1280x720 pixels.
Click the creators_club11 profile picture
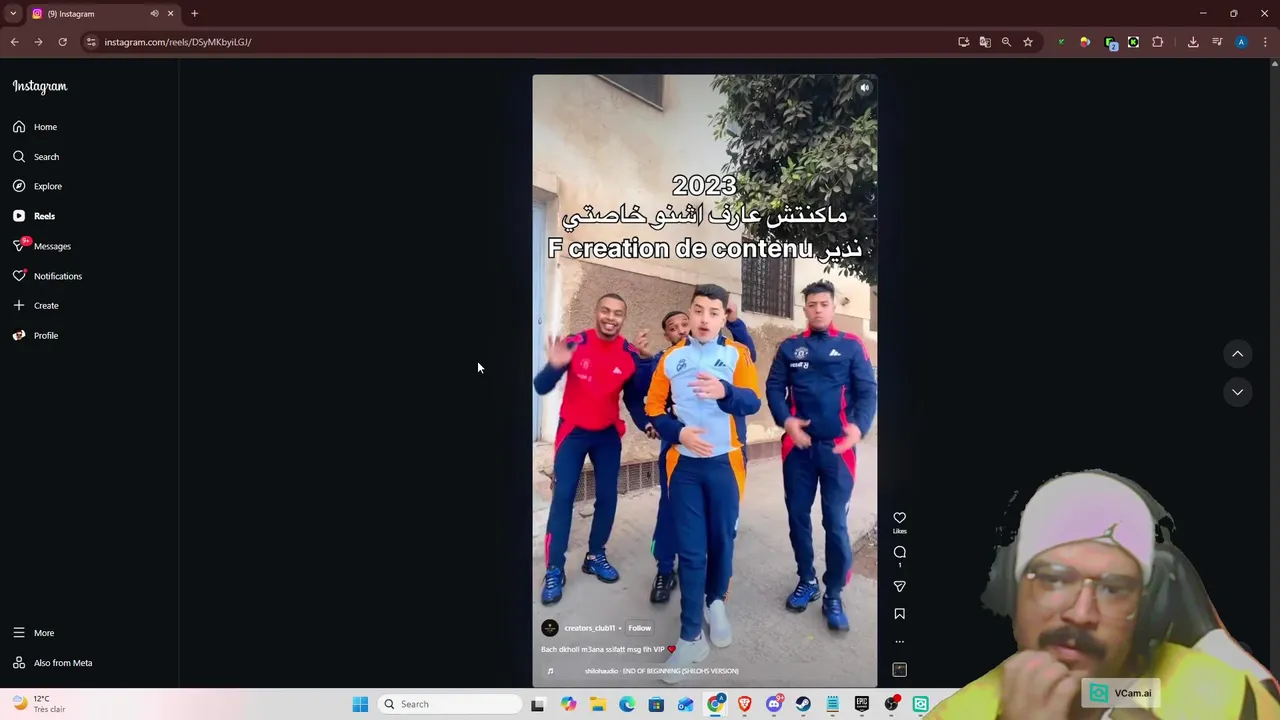point(549,628)
